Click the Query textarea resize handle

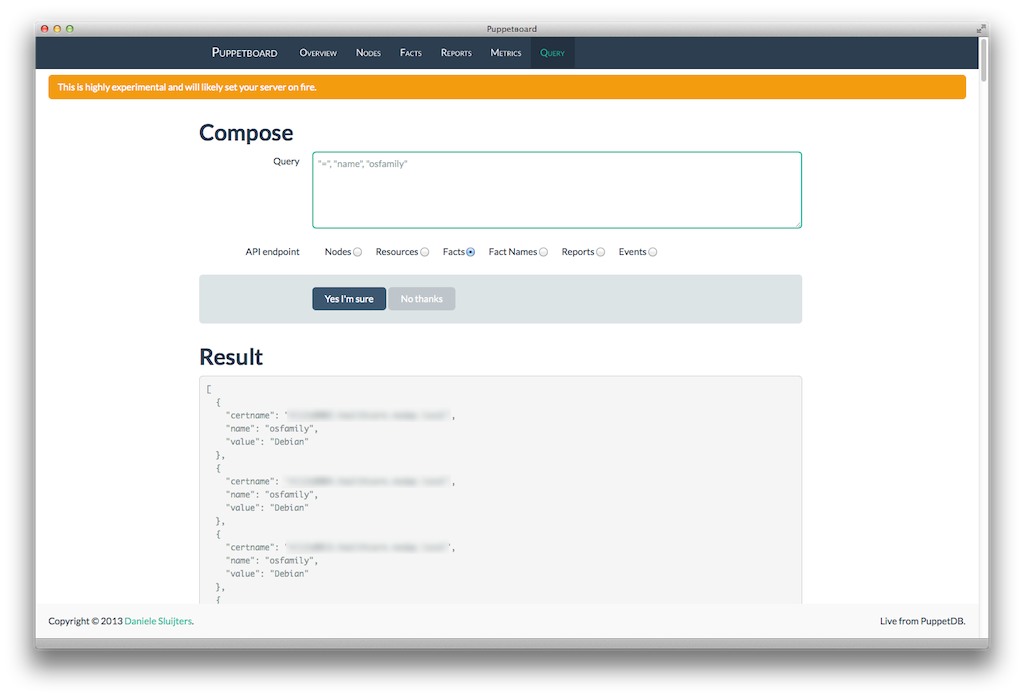[797, 224]
